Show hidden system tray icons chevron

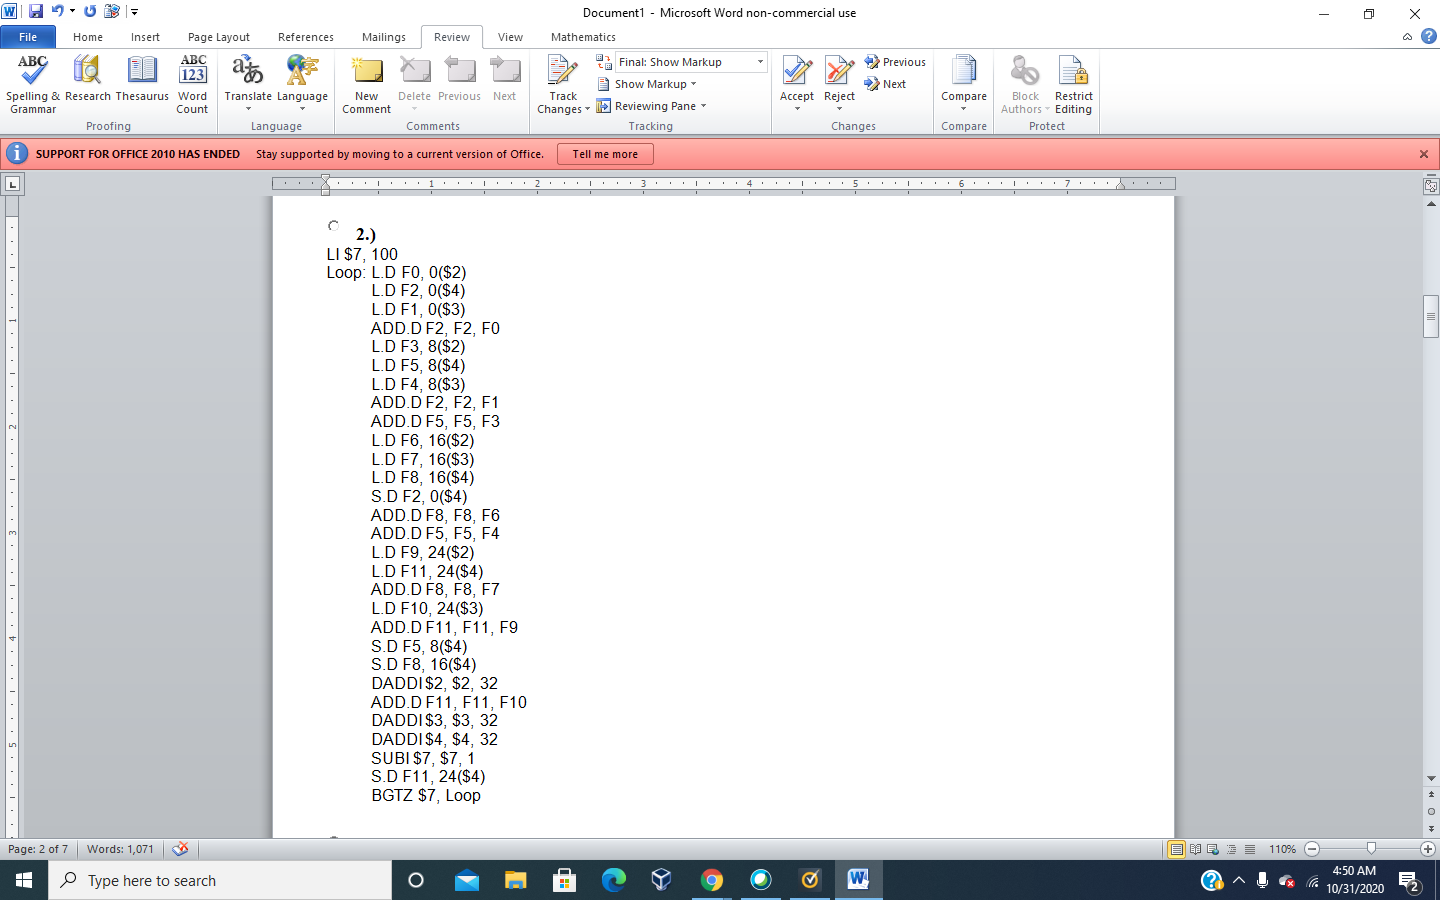[1239, 880]
